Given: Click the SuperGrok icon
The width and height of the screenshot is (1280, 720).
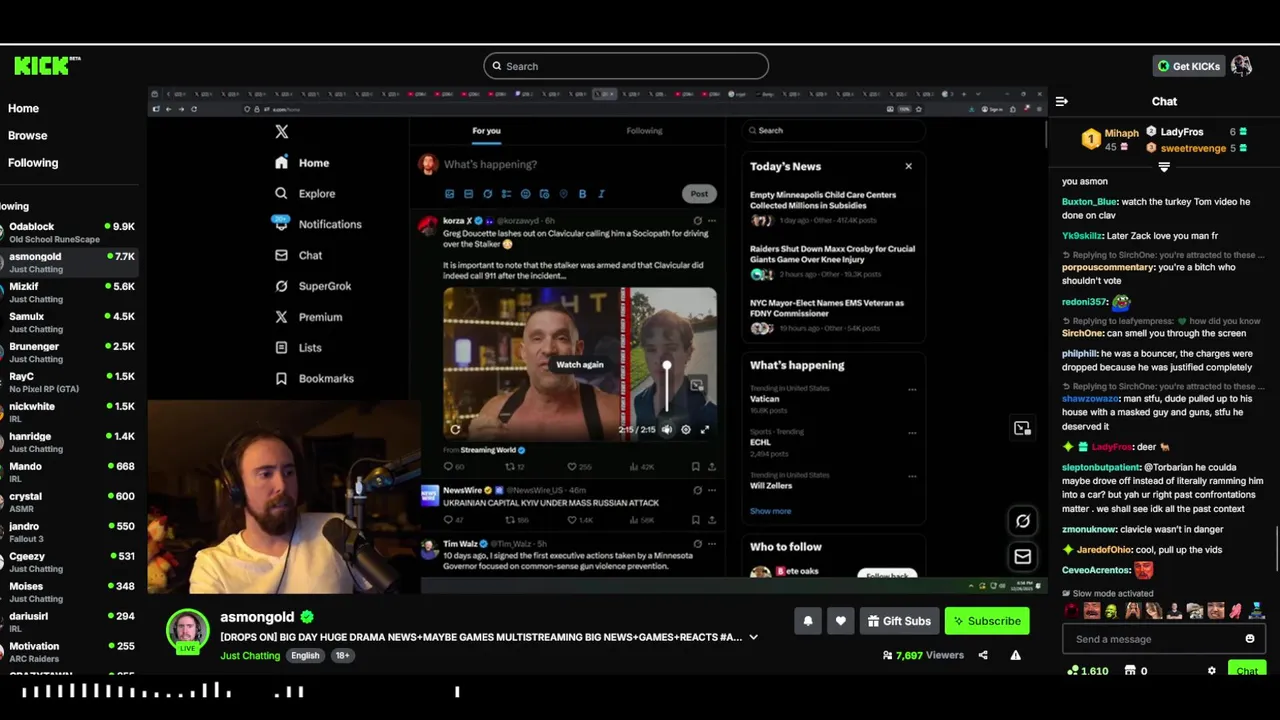Looking at the screenshot, I should pos(281,286).
